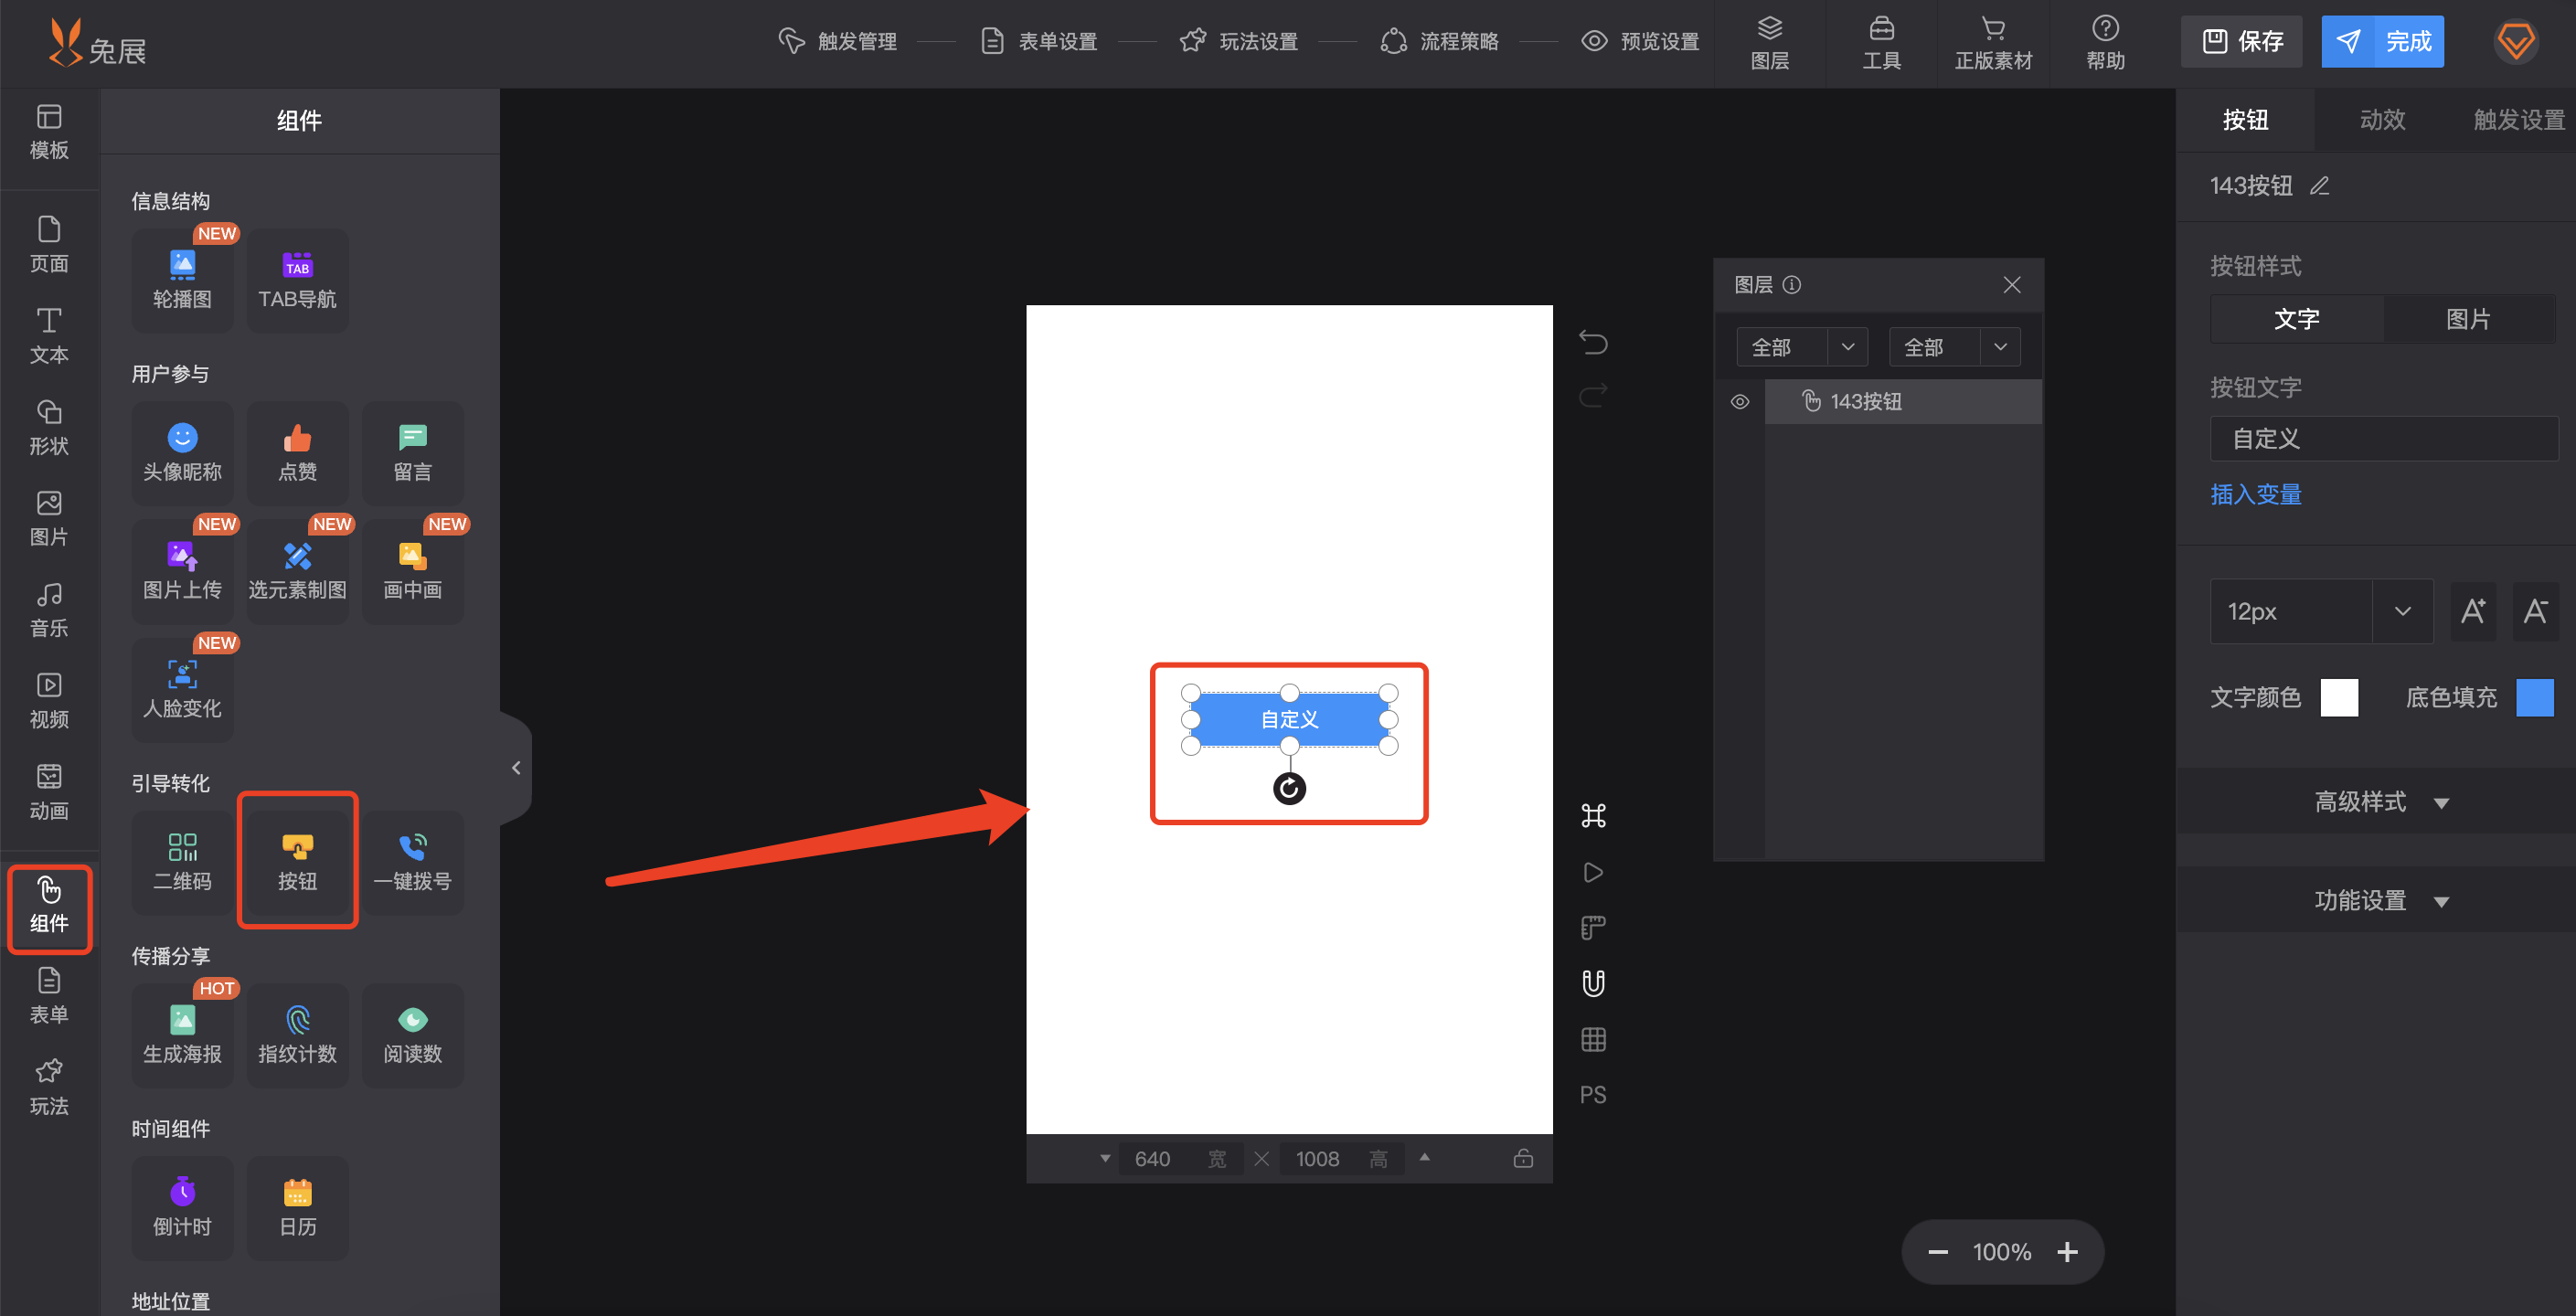Add the 画中画 component
Viewport: 2576px width, 1316px height.
point(412,571)
